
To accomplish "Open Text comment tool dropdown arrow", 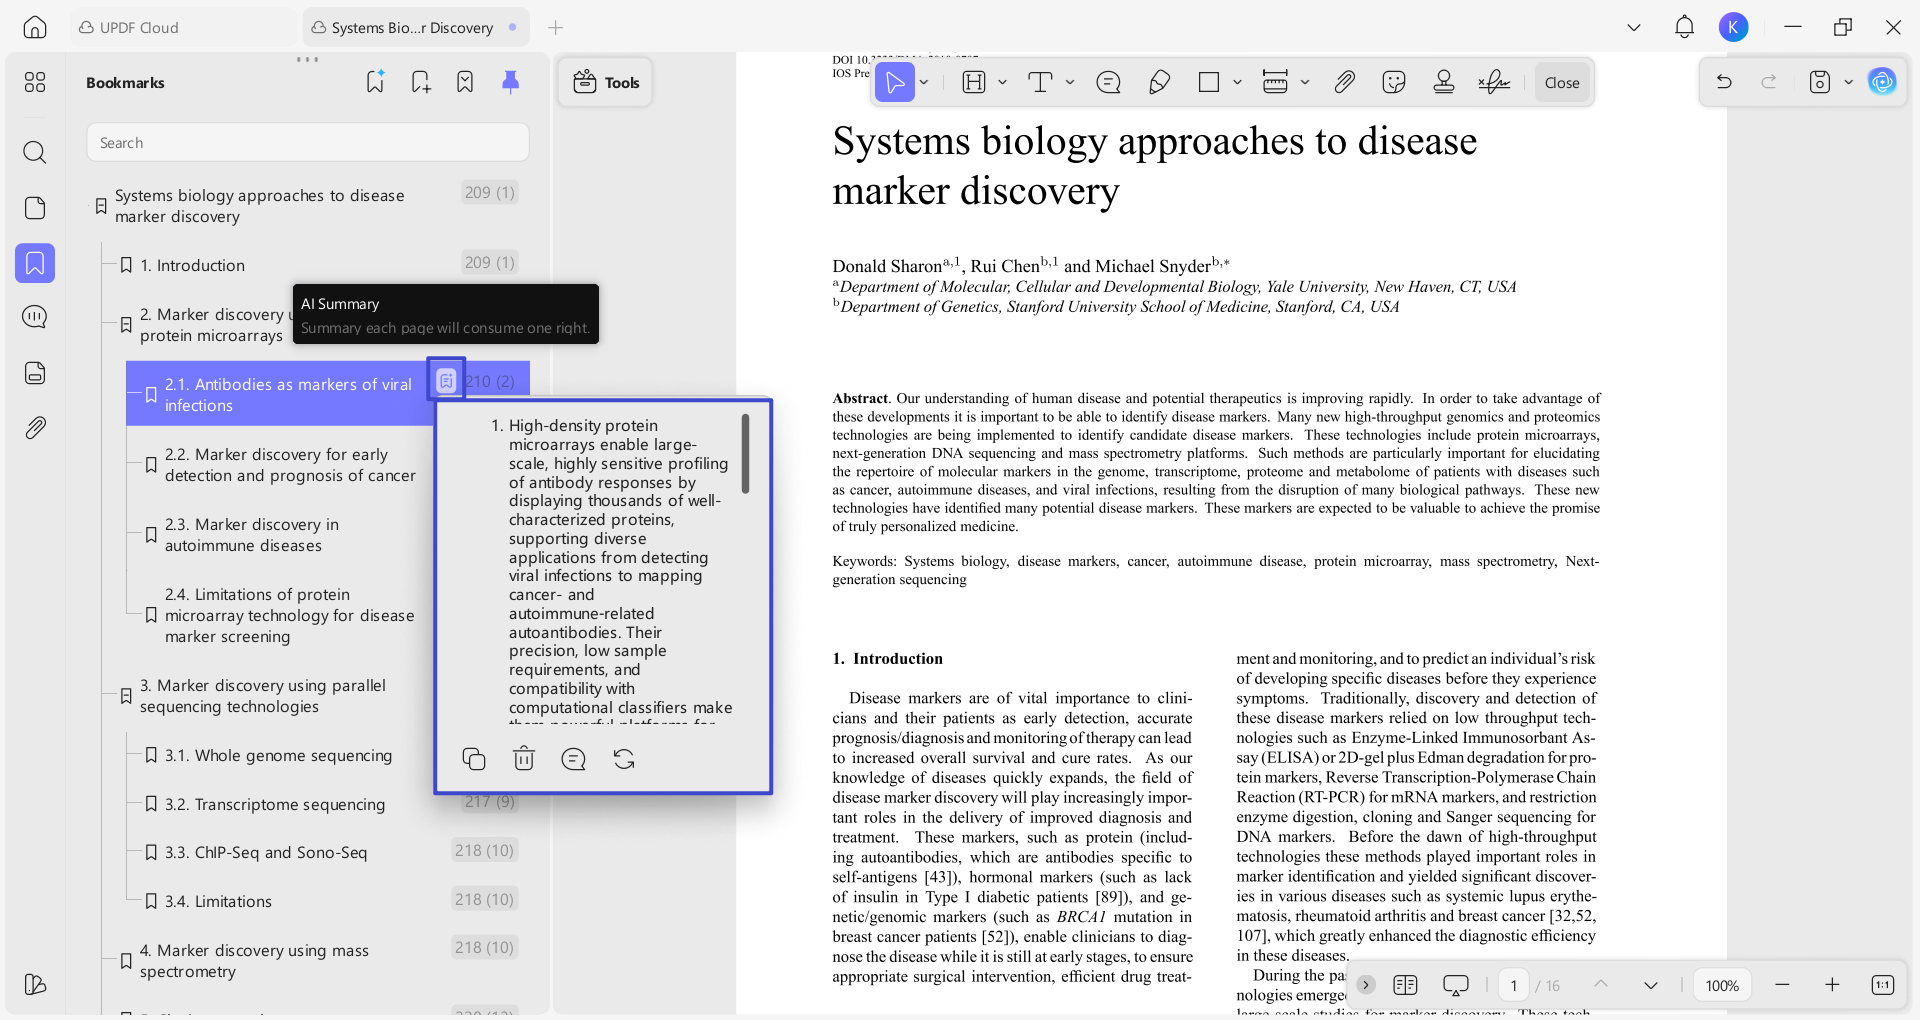I will 1070,82.
